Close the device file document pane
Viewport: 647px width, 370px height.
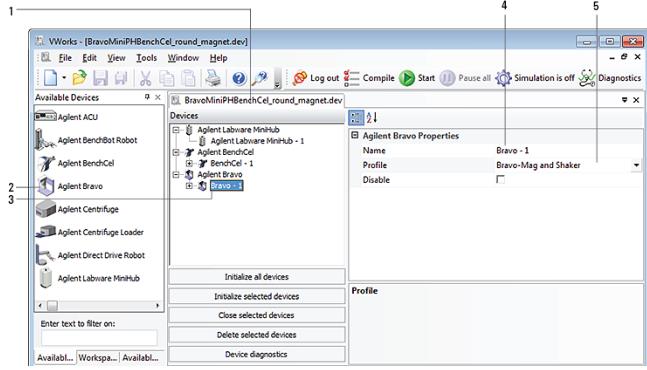coord(636,100)
